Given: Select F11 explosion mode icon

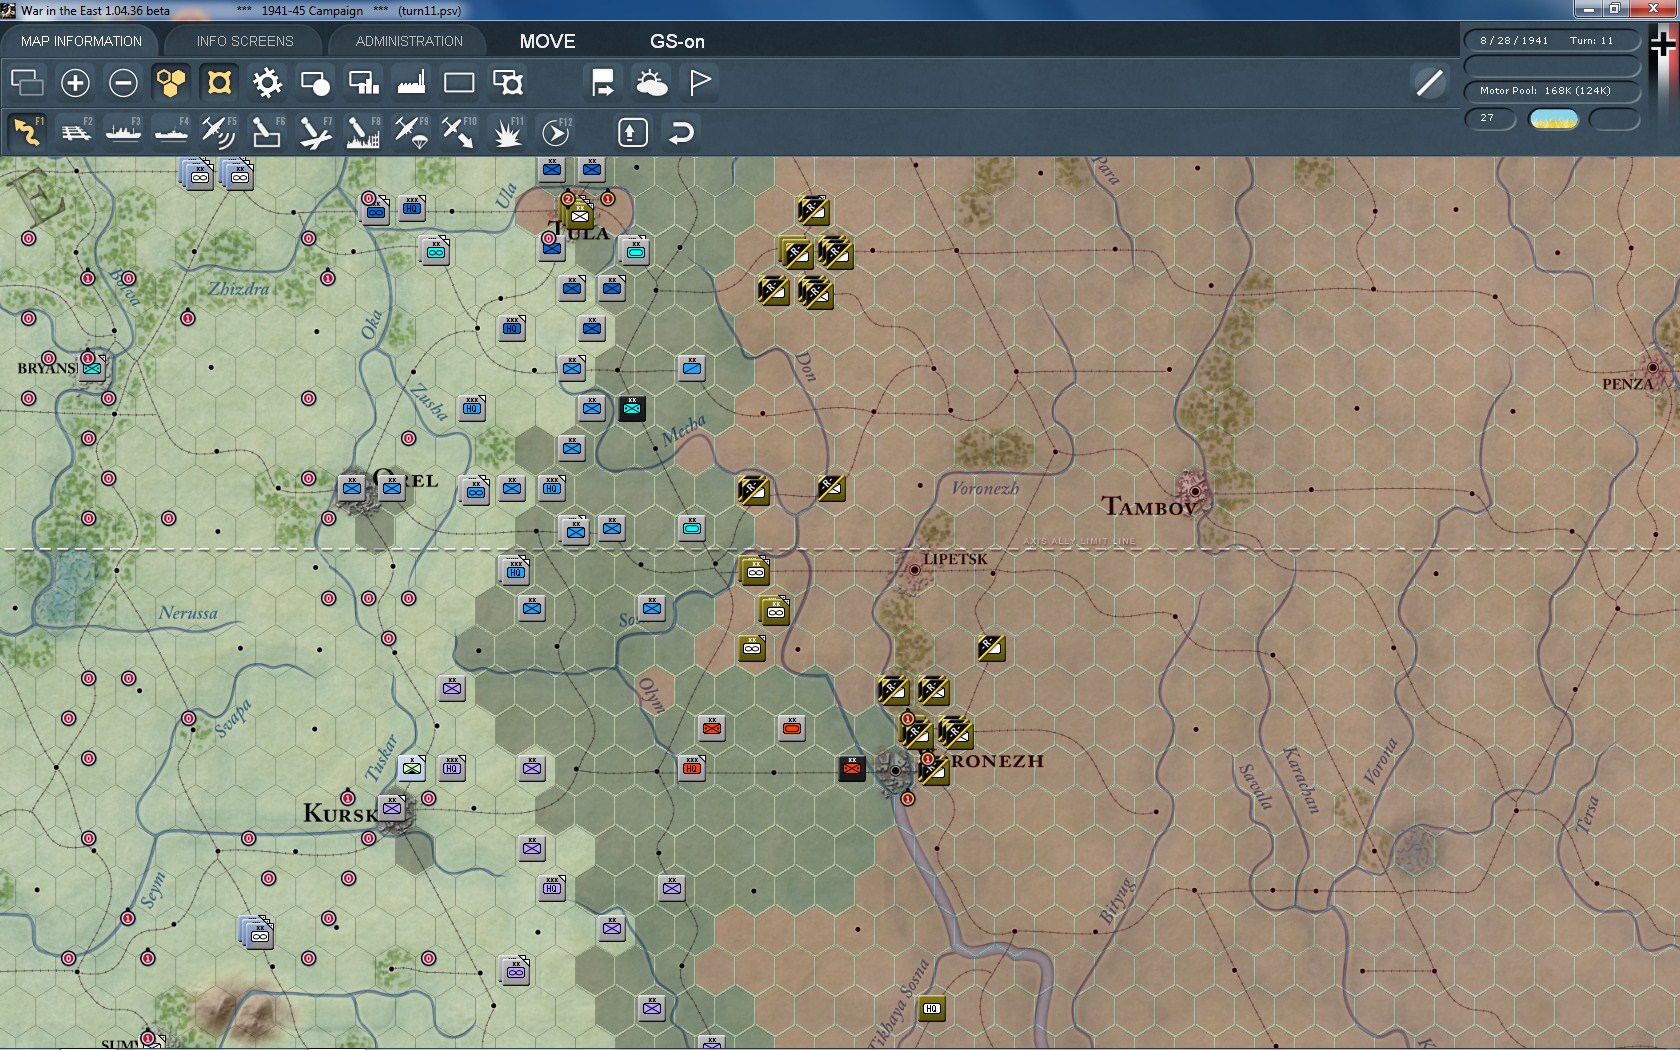Looking at the screenshot, I should [508, 132].
